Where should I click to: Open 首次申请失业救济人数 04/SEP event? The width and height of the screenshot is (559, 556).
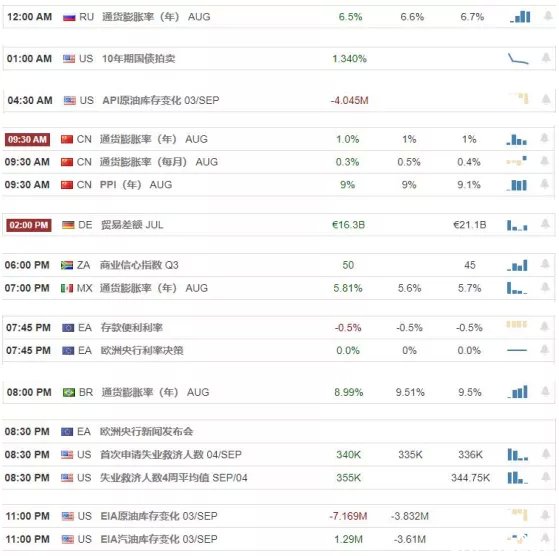(171, 454)
